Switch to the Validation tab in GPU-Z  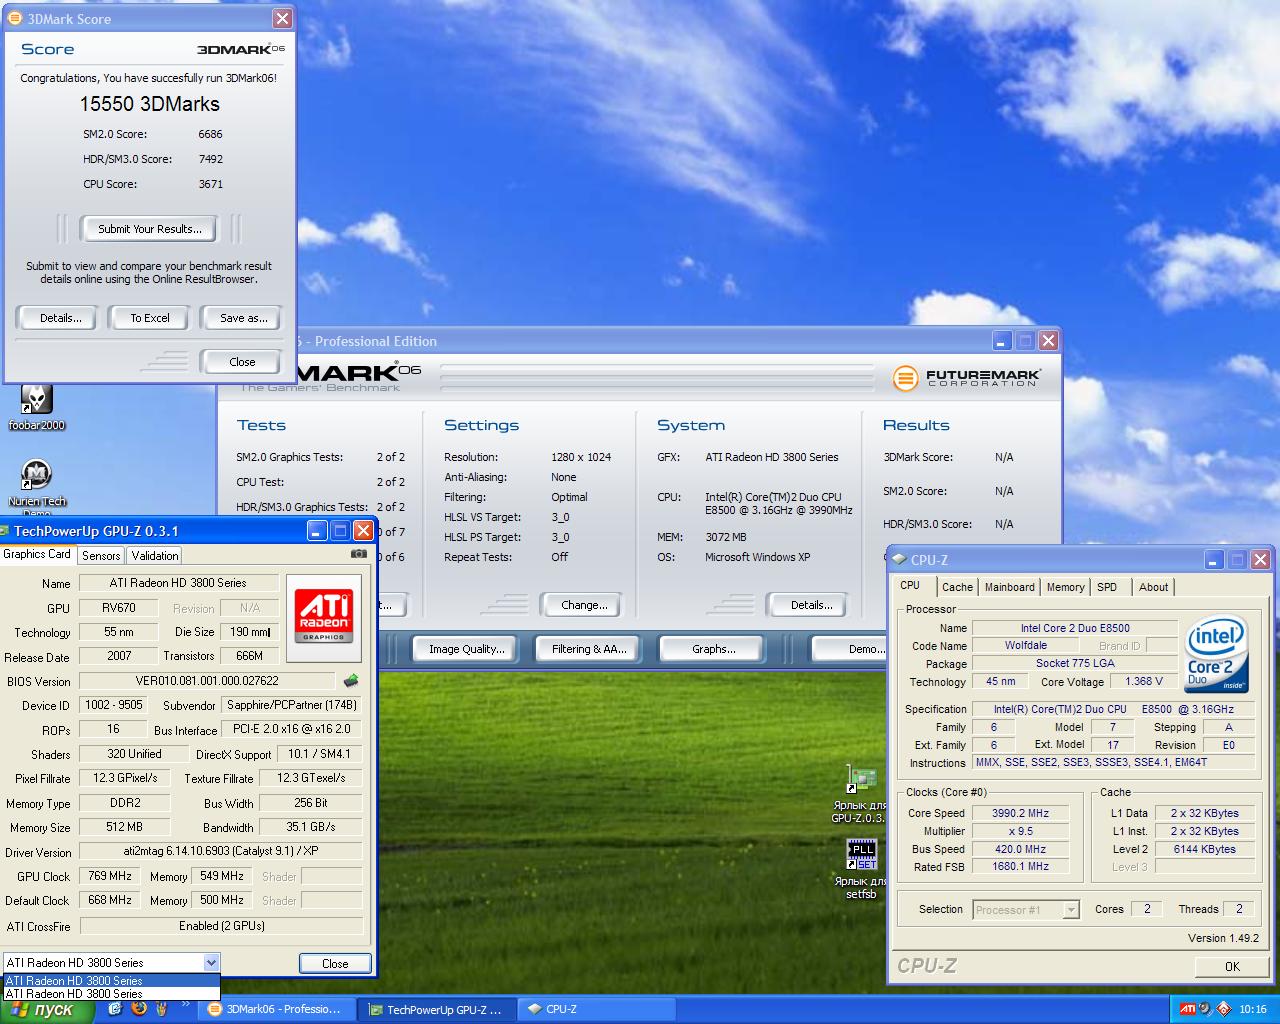point(155,556)
